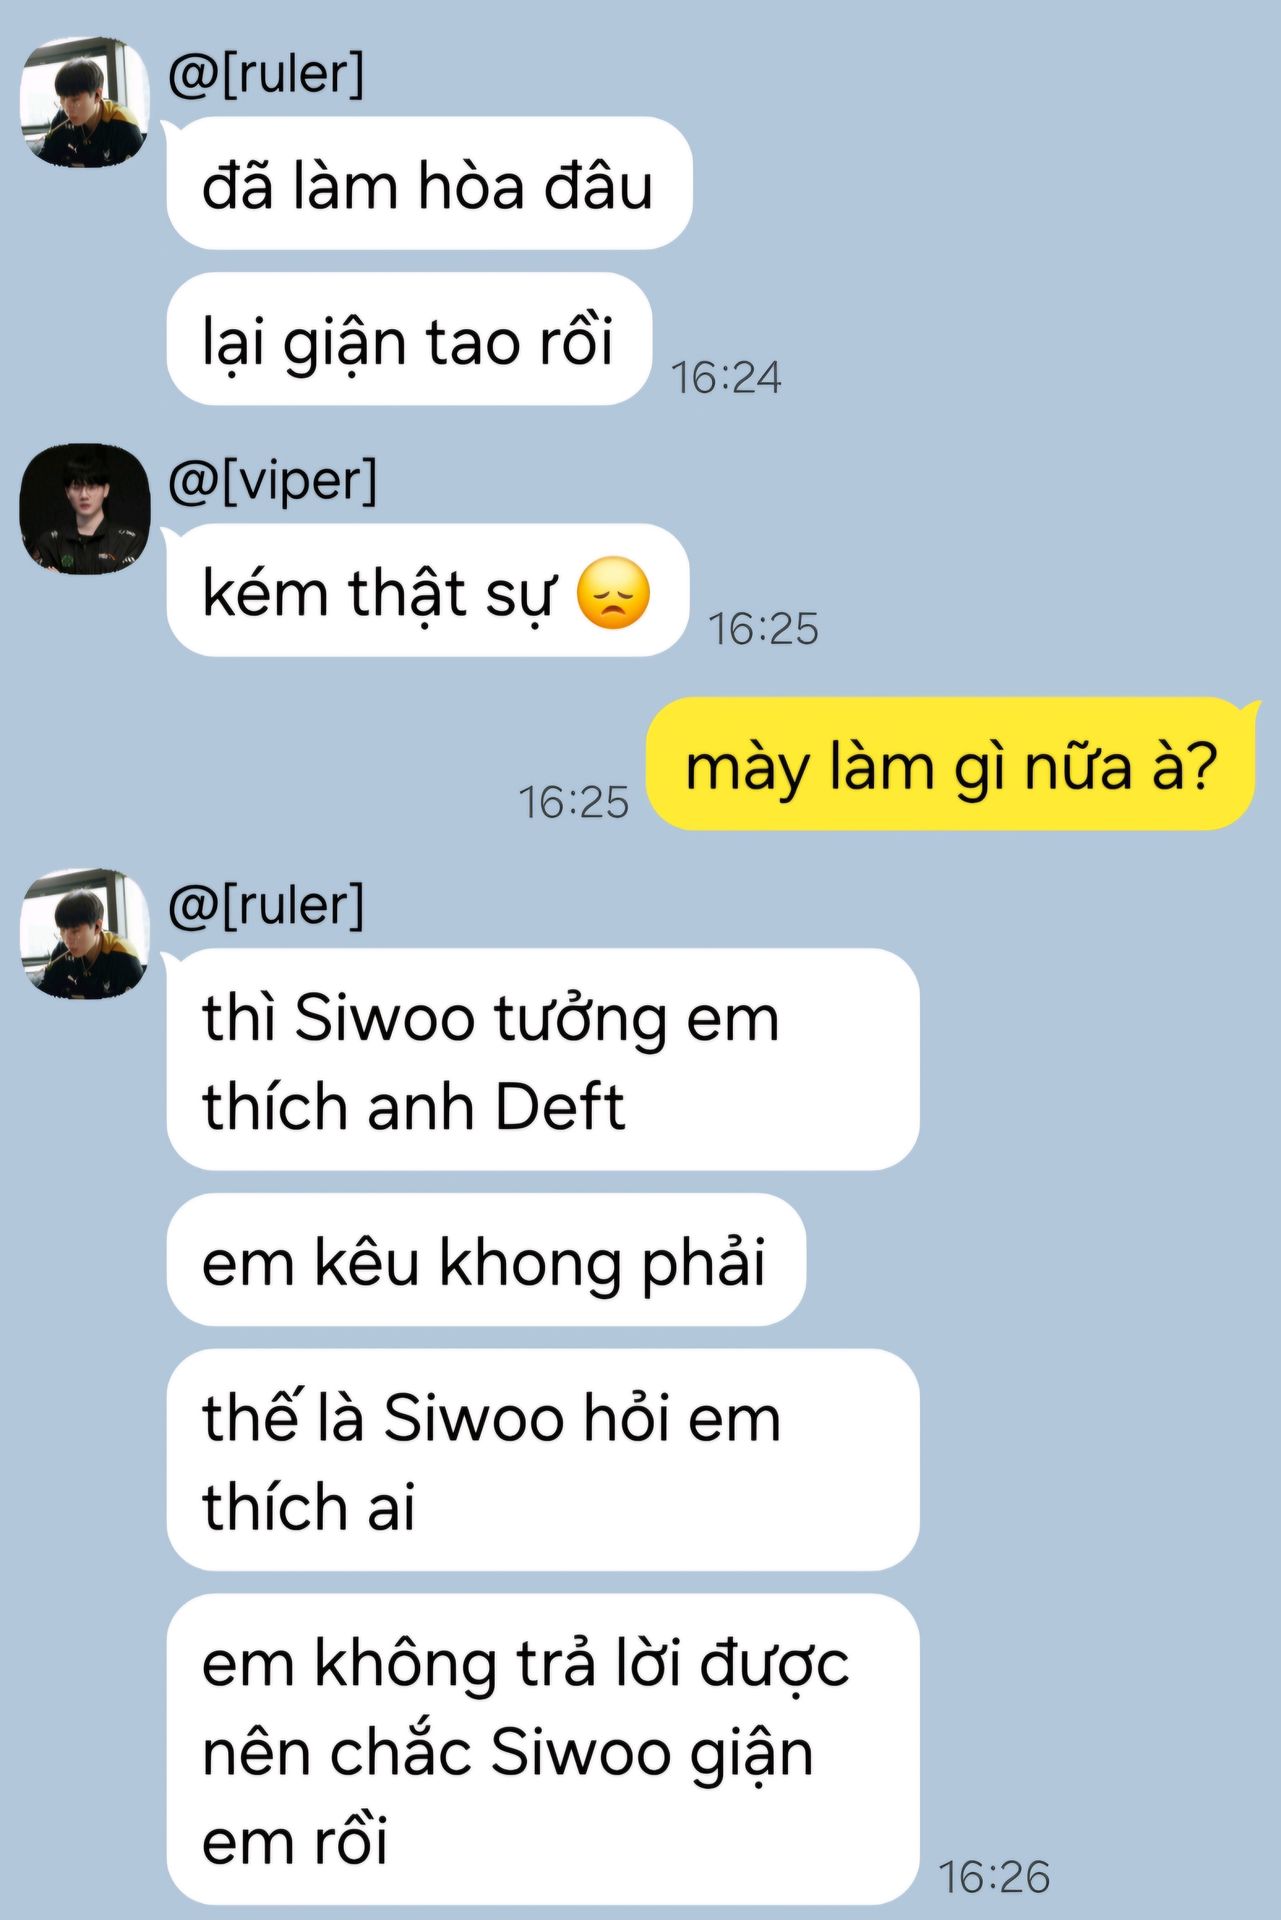This screenshot has width=1281, height=1920.
Task: Click the 16:25 timestamp beside the yellow bubble
Action: (x=574, y=803)
